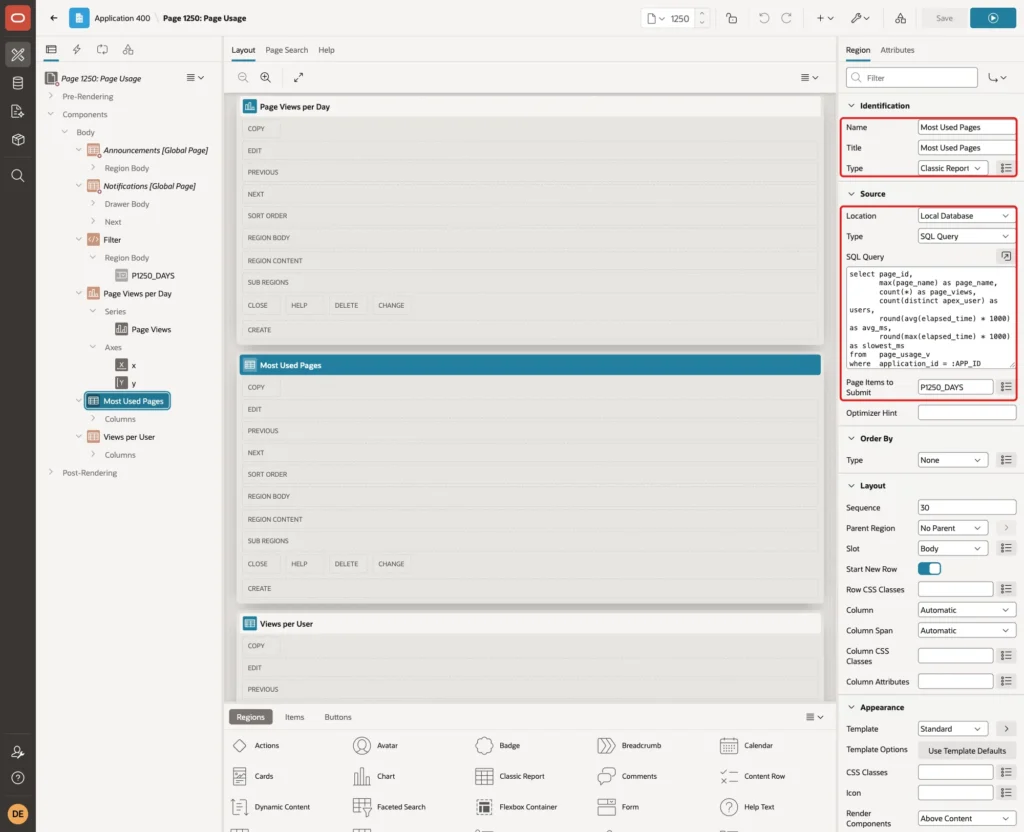Open the Page Search tab
Image resolution: width=1024 pixels, height=832 pixels.
point(286,50)
